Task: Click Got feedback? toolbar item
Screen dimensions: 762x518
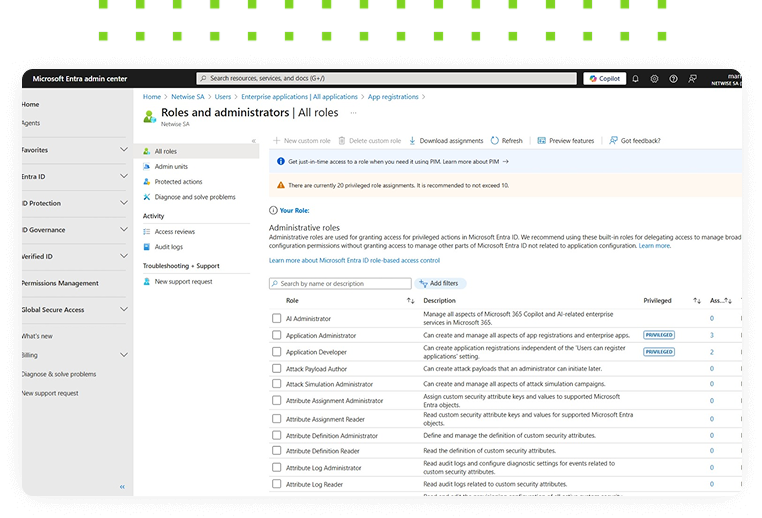Action: tap(635, 140)
